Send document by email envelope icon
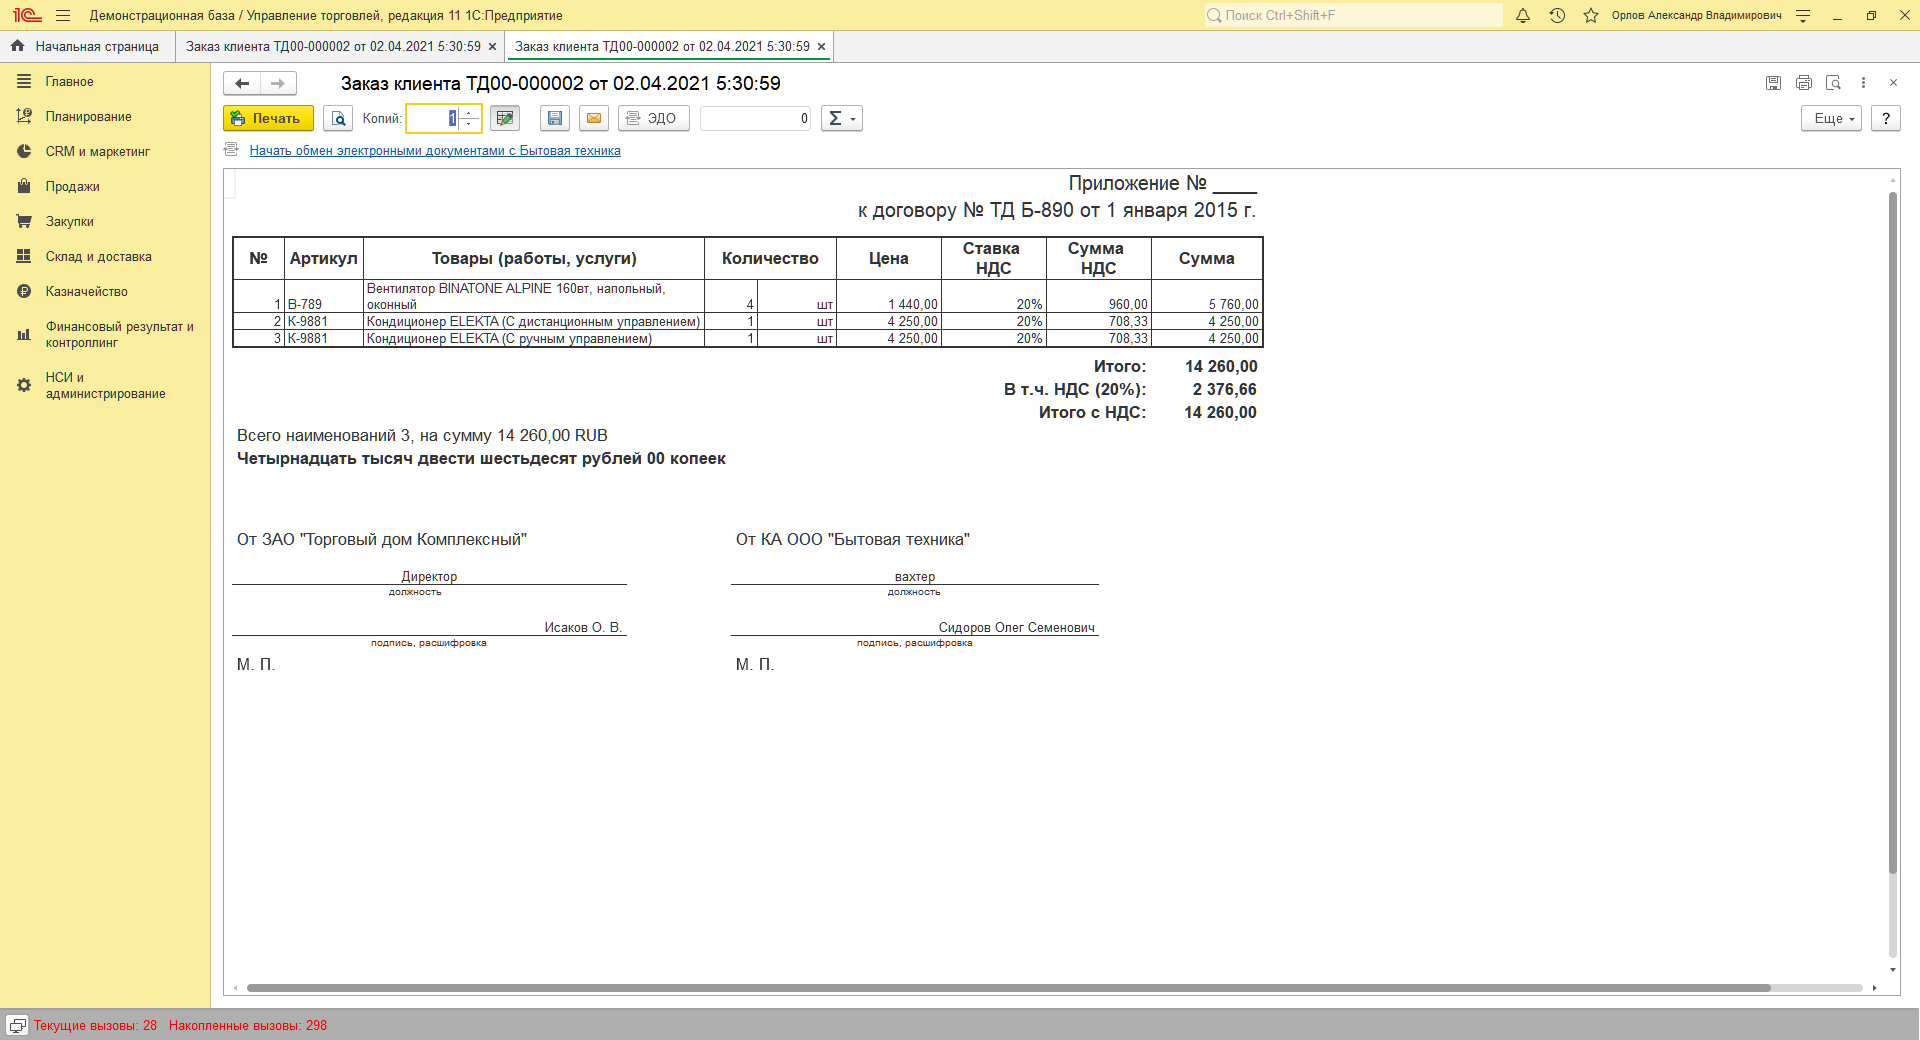Viewport: 1920px width, 1040px height. (x=594, y=118)
